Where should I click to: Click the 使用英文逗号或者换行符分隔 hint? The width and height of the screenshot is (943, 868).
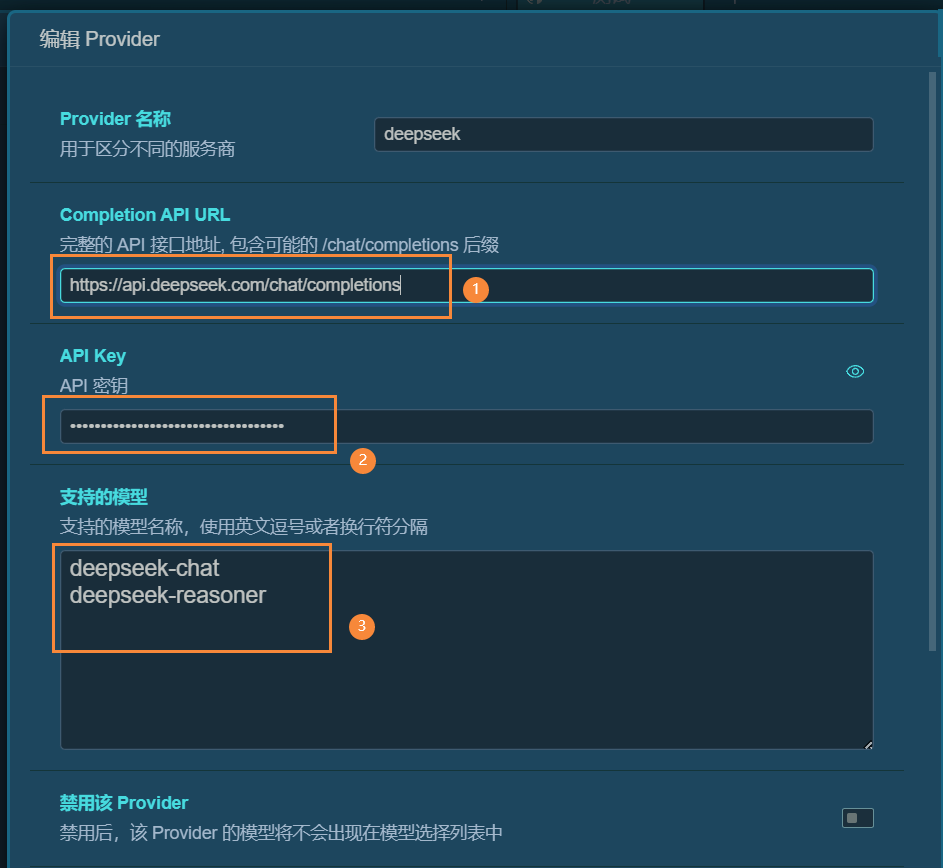point(313,527)
